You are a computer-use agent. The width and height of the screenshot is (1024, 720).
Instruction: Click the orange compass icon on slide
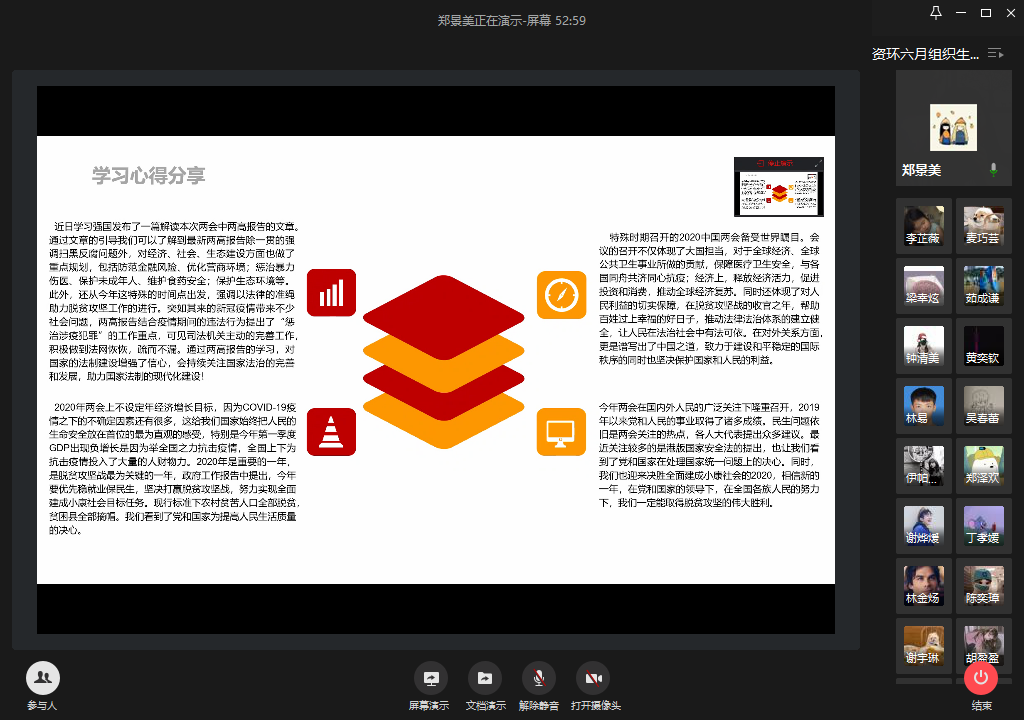click(x=562, y=295)
